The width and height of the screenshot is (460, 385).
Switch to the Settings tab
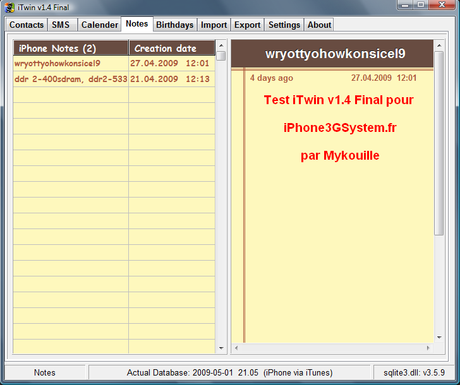point(284,25)
